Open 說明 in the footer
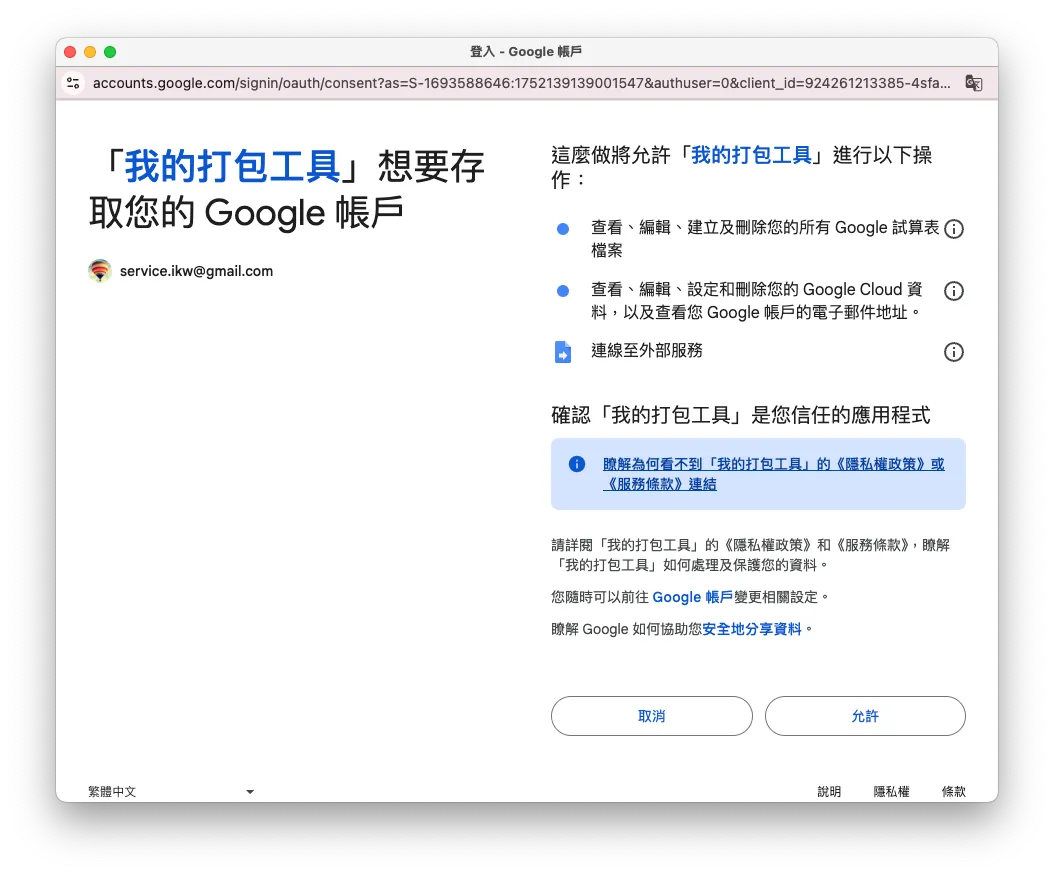1054x876 pixels. pyautogui.click(x=829, y=791)
